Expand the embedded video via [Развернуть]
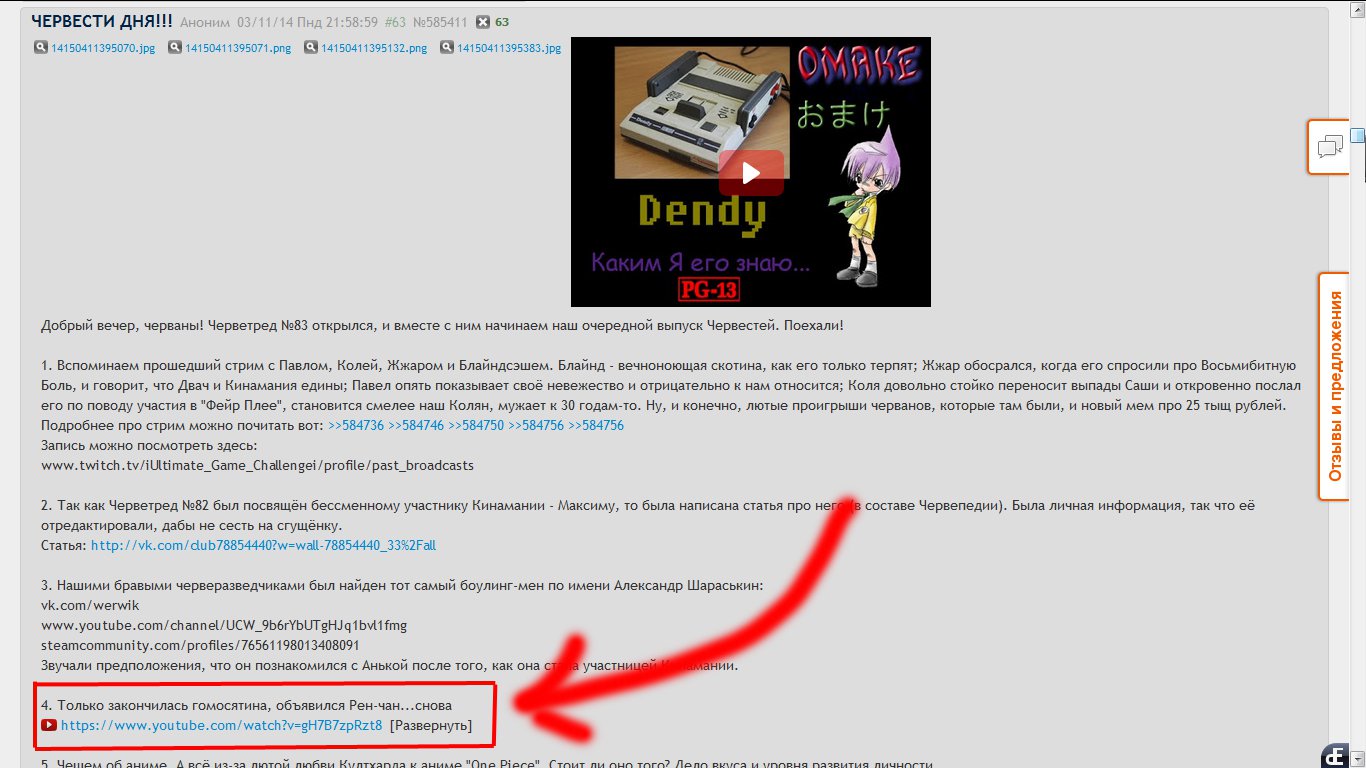1366x768 pixels. (x=431, y=726)
